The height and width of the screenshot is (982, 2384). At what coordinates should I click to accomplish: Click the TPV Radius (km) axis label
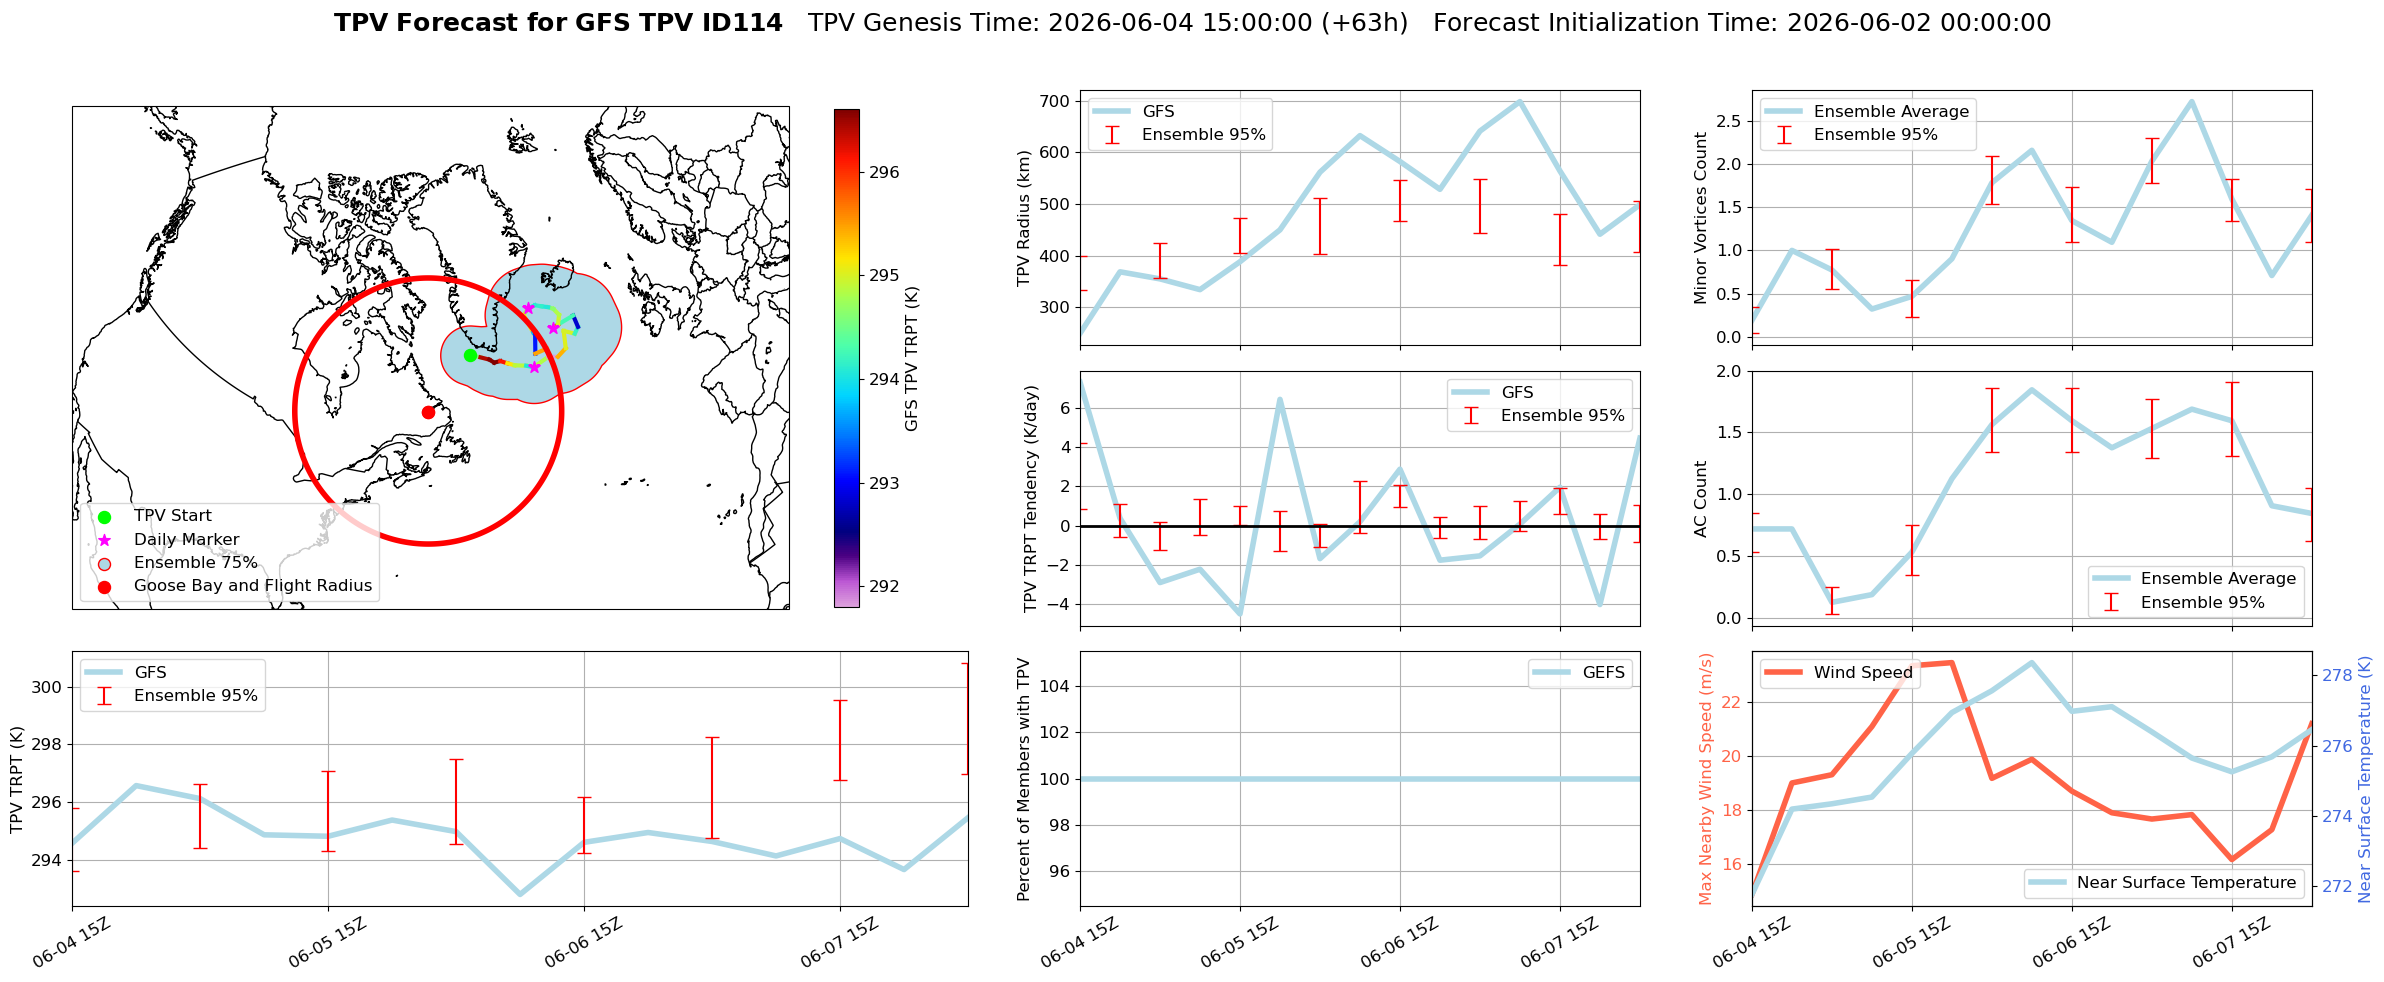[x=1023, y=218]
